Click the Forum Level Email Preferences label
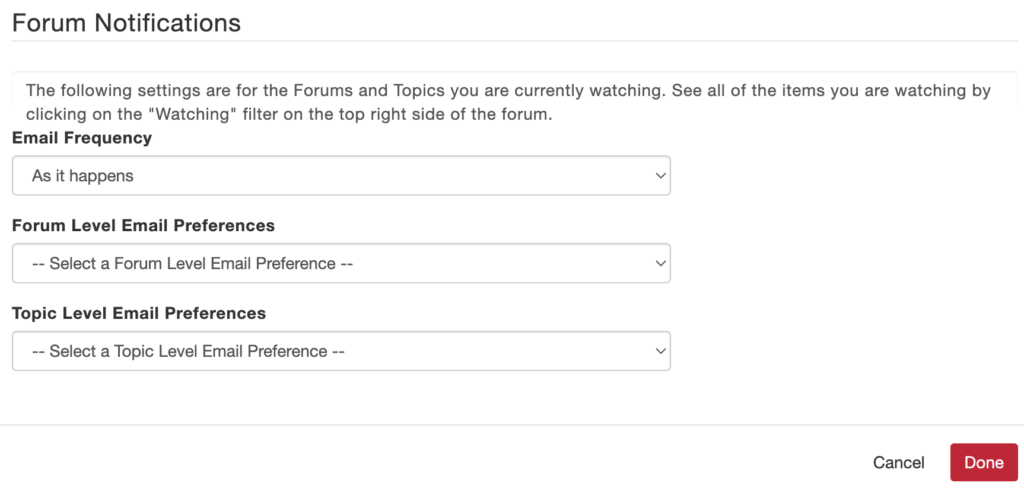This screenshot has height=492, width=1024. point(144,225)
